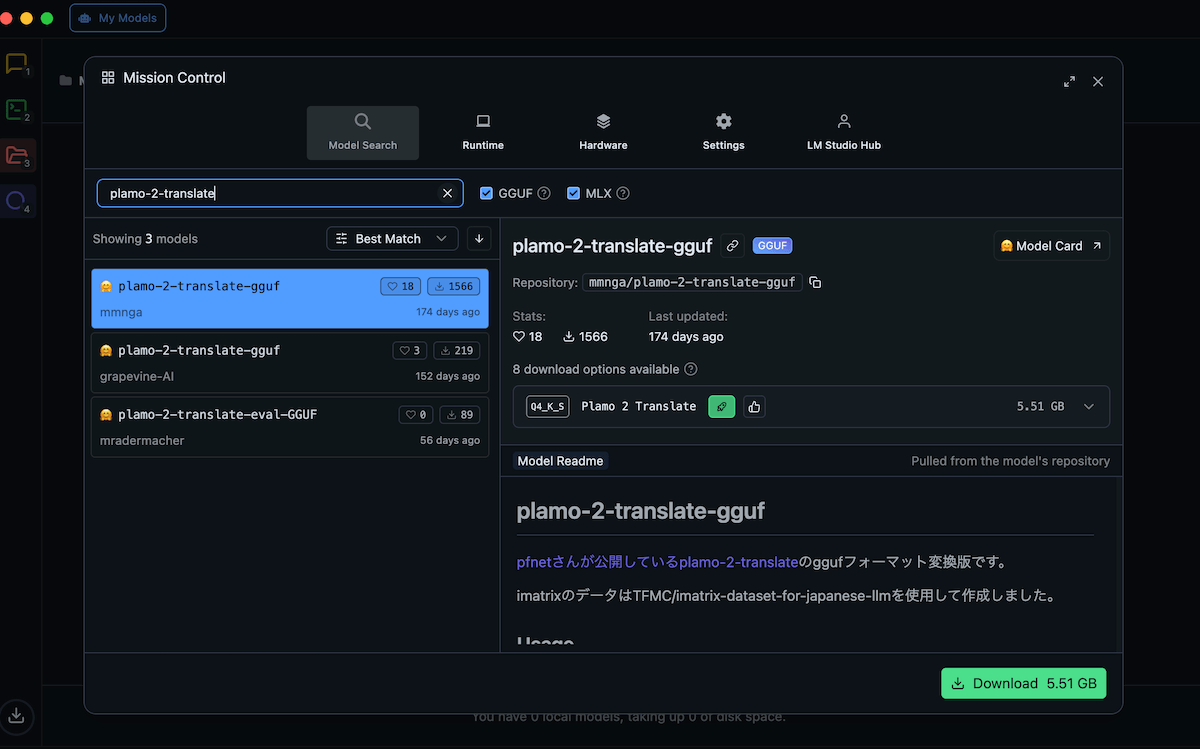Screen dimensions: 1200x749
Task: Open the downloads panel in left sidebar
Action: click(17, 715)
